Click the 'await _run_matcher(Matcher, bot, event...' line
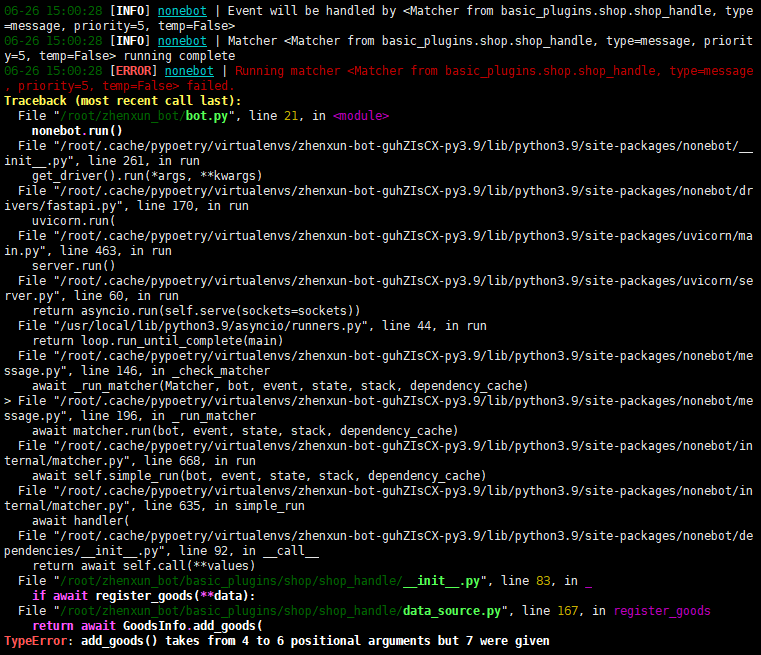The width and height of the screenshot is (761, 655). pos(280,386)
